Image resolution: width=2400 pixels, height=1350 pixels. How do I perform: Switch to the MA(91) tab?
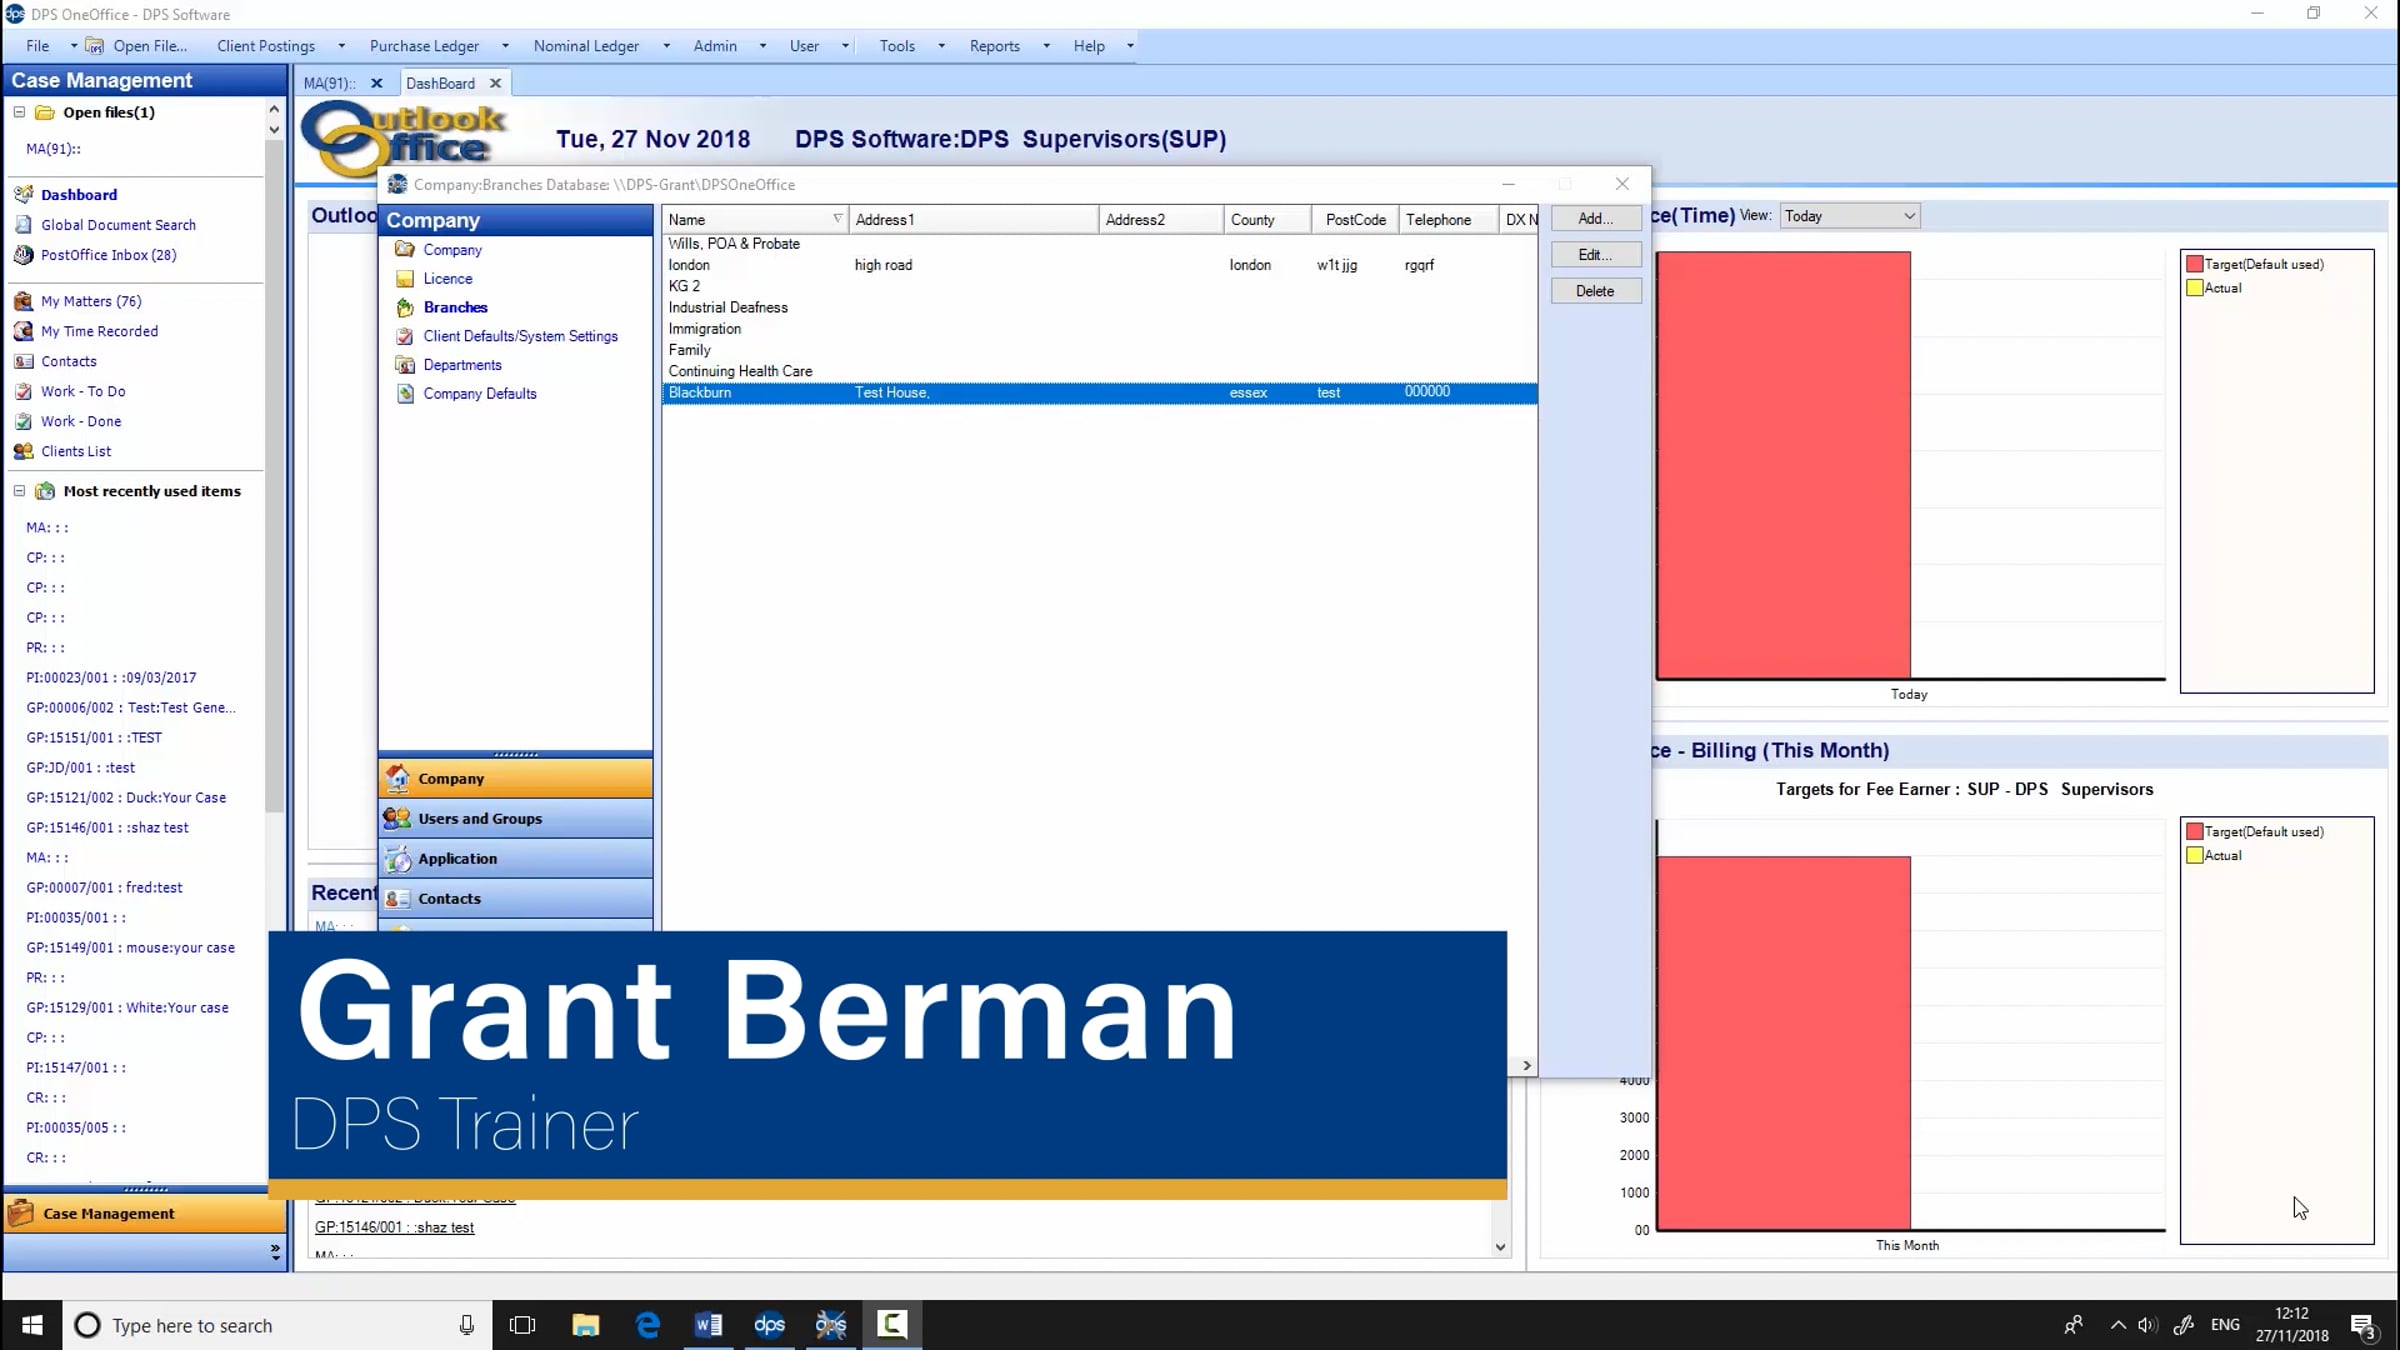329,83
